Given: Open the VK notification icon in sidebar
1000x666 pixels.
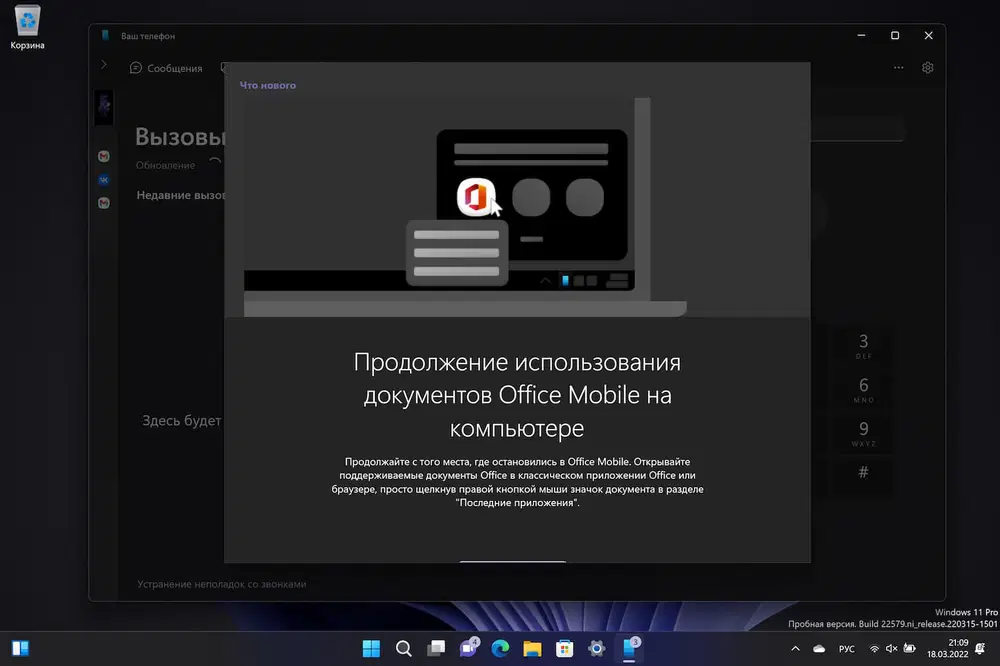Looking at the screenshot, I should coord(104,180).
